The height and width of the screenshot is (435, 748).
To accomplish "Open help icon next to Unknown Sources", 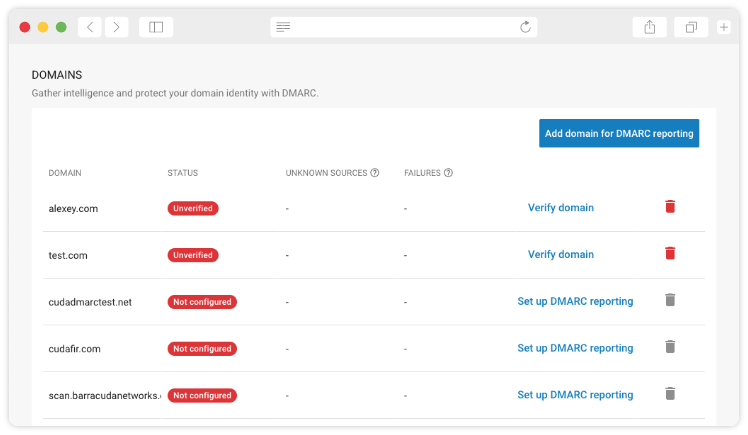I will [375, 173].
